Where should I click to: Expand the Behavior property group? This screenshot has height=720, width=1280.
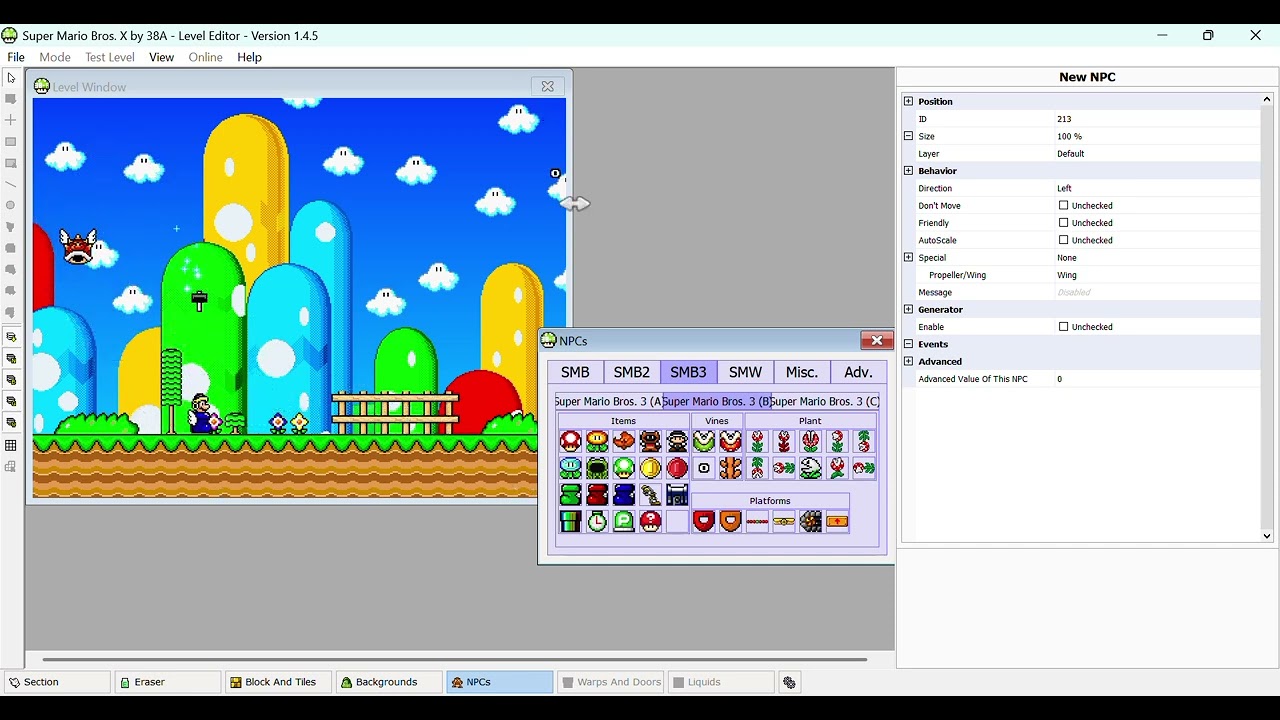coord(908,171)
